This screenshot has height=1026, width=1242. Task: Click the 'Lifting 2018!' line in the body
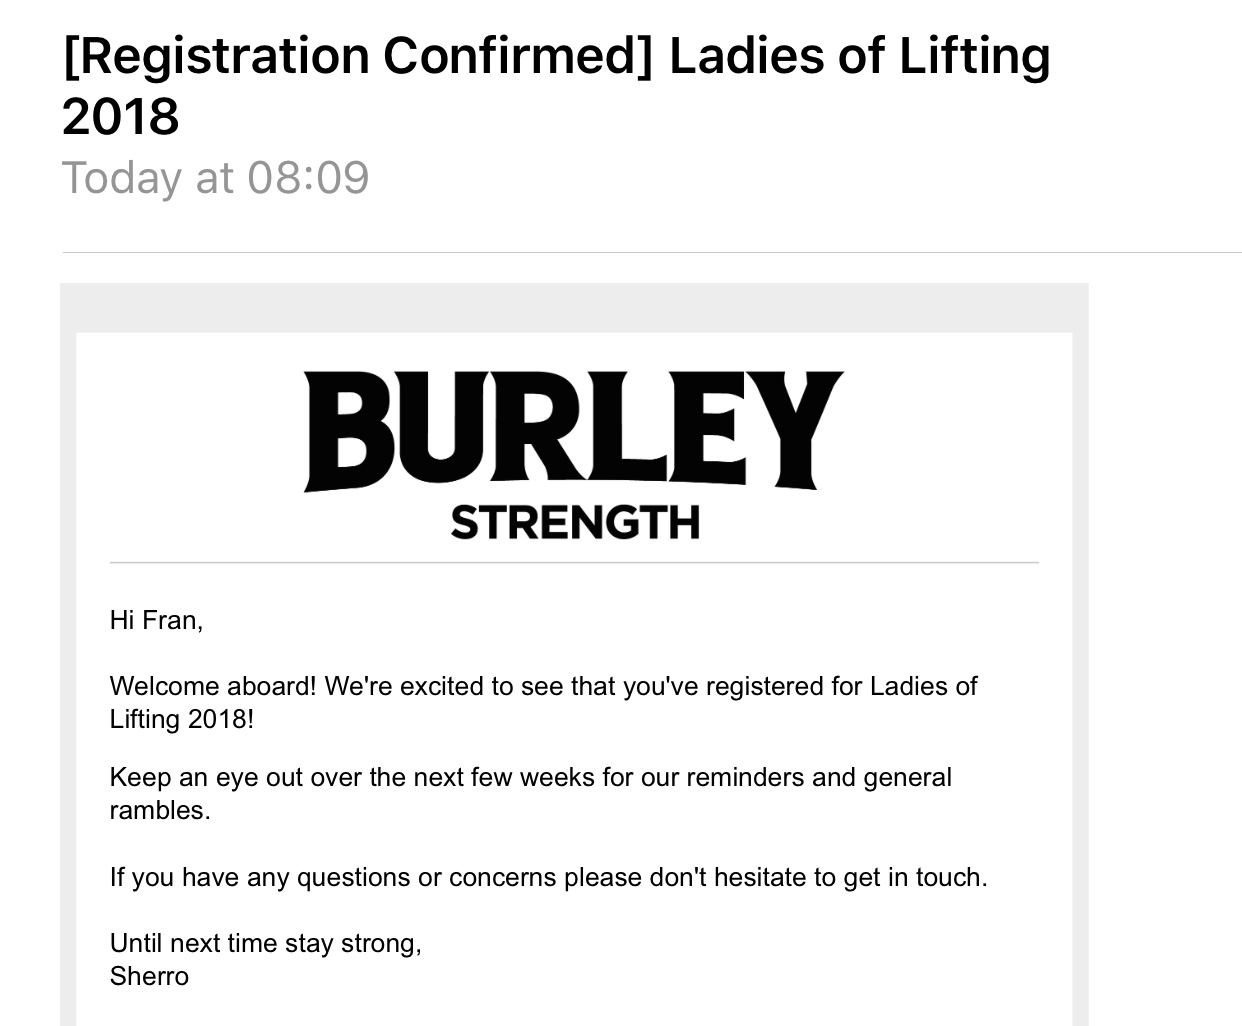point(182,719)
